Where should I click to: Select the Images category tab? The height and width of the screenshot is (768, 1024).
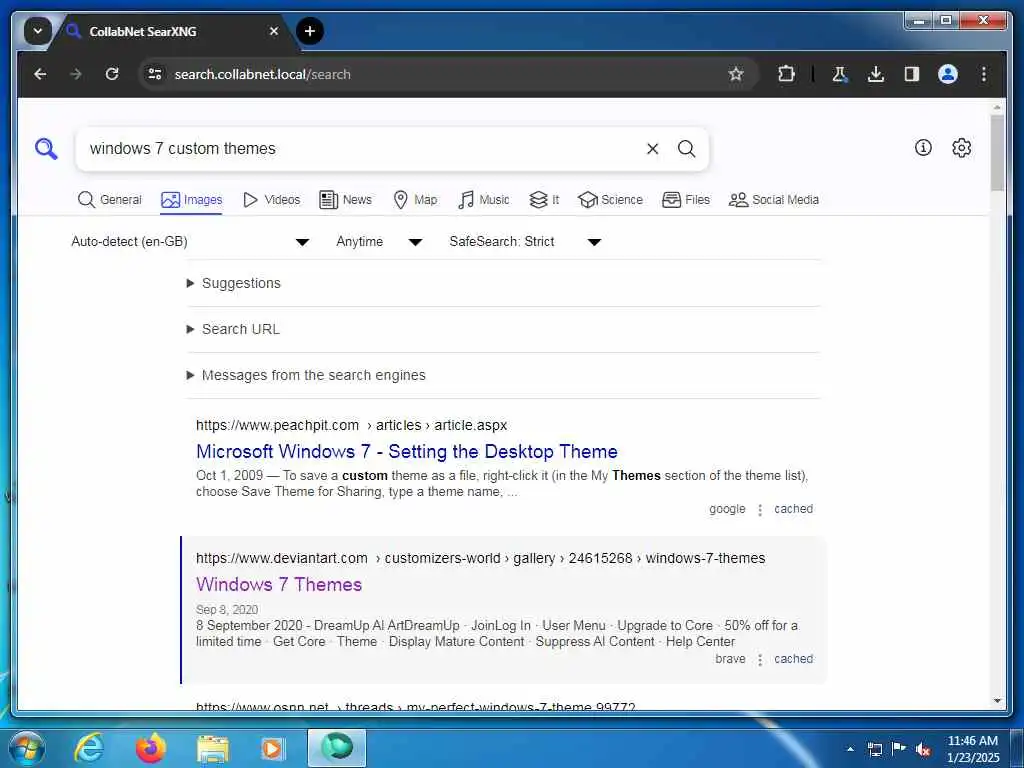click(191, 200)
